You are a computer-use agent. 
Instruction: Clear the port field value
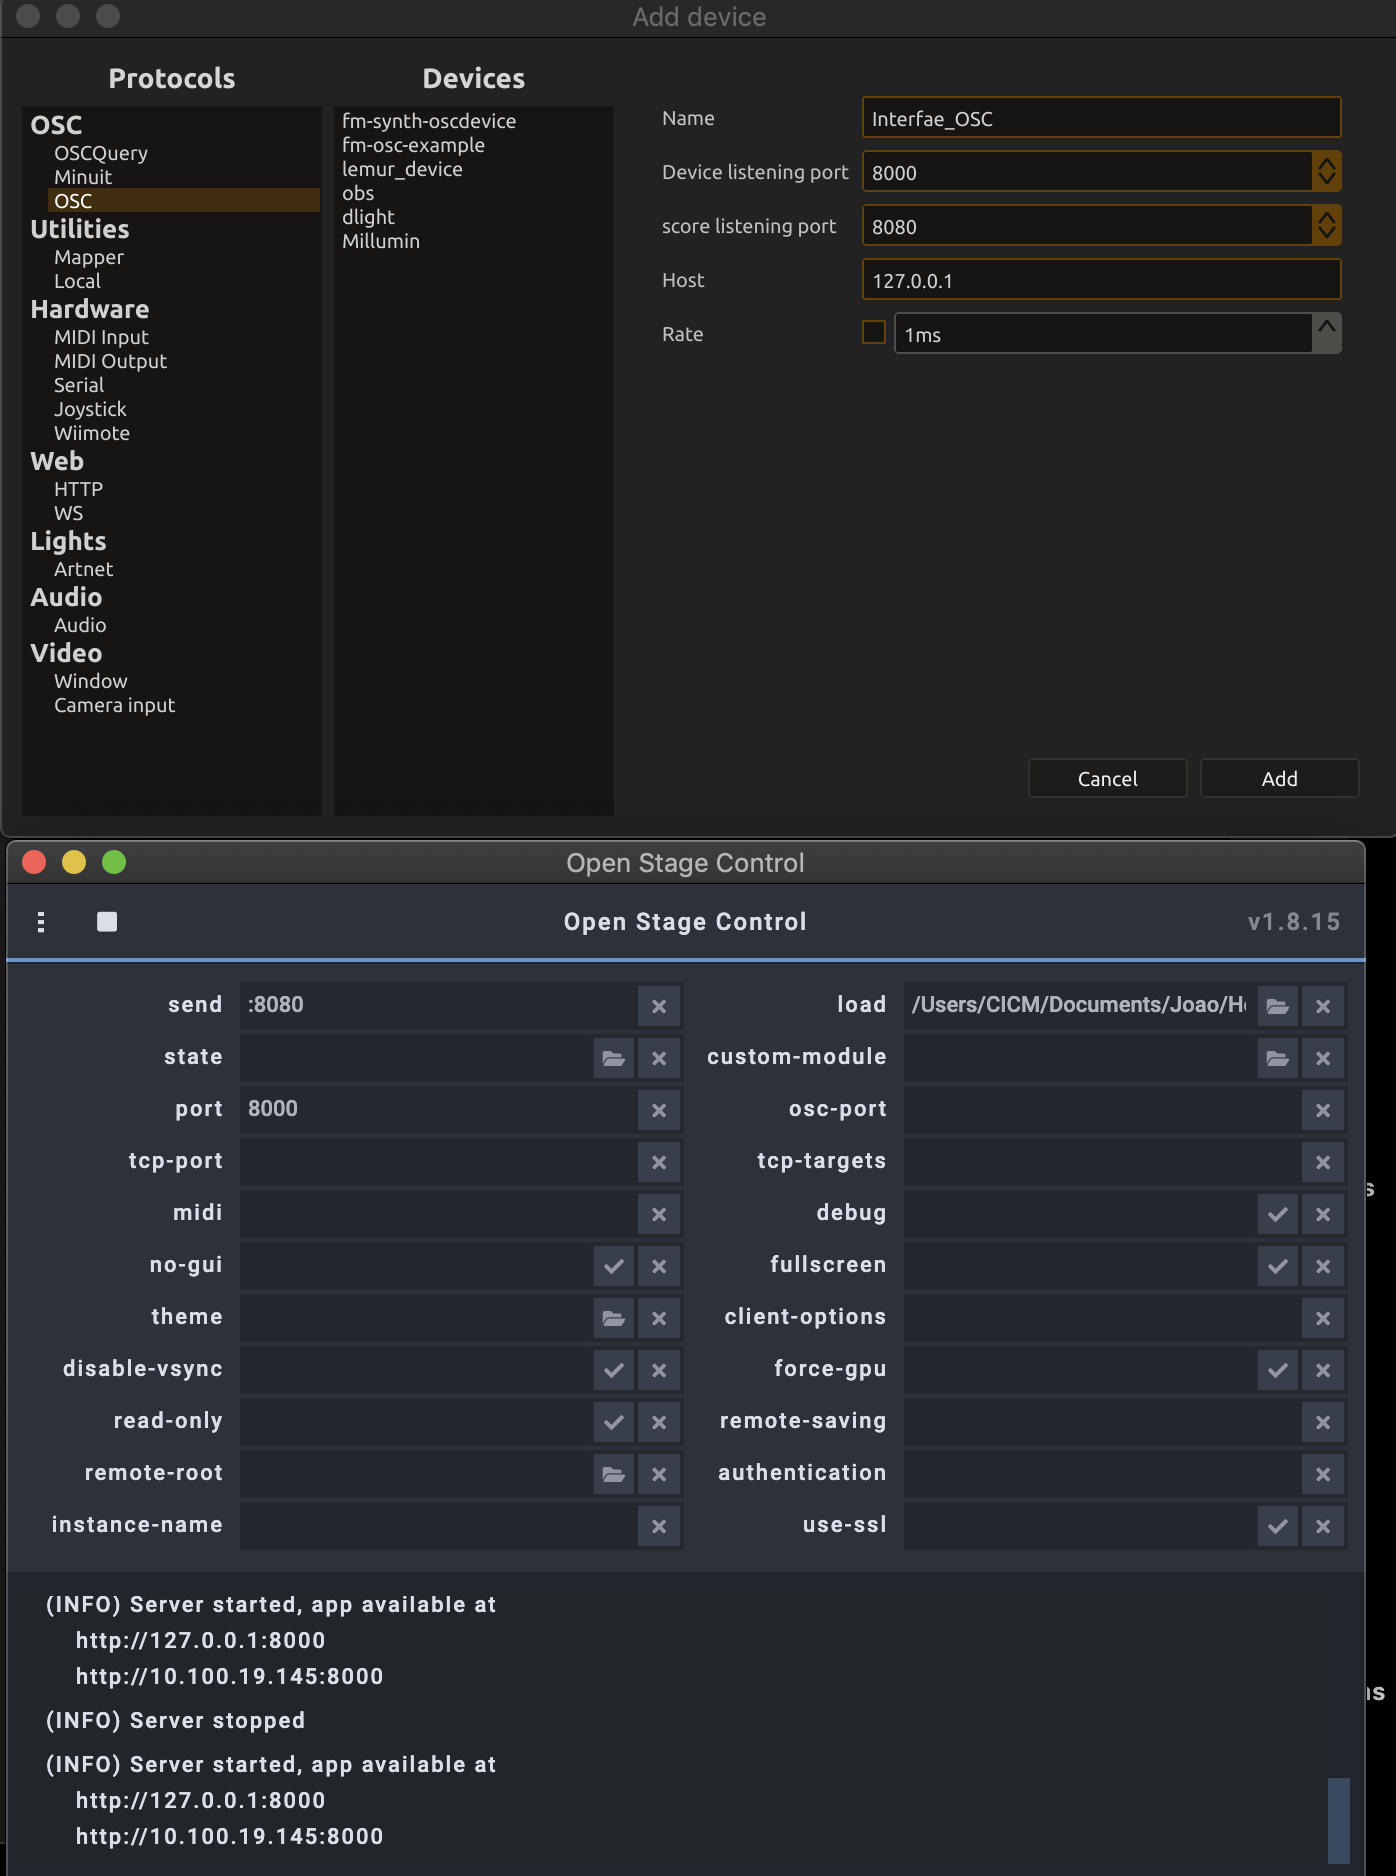tap(659, 1110)
